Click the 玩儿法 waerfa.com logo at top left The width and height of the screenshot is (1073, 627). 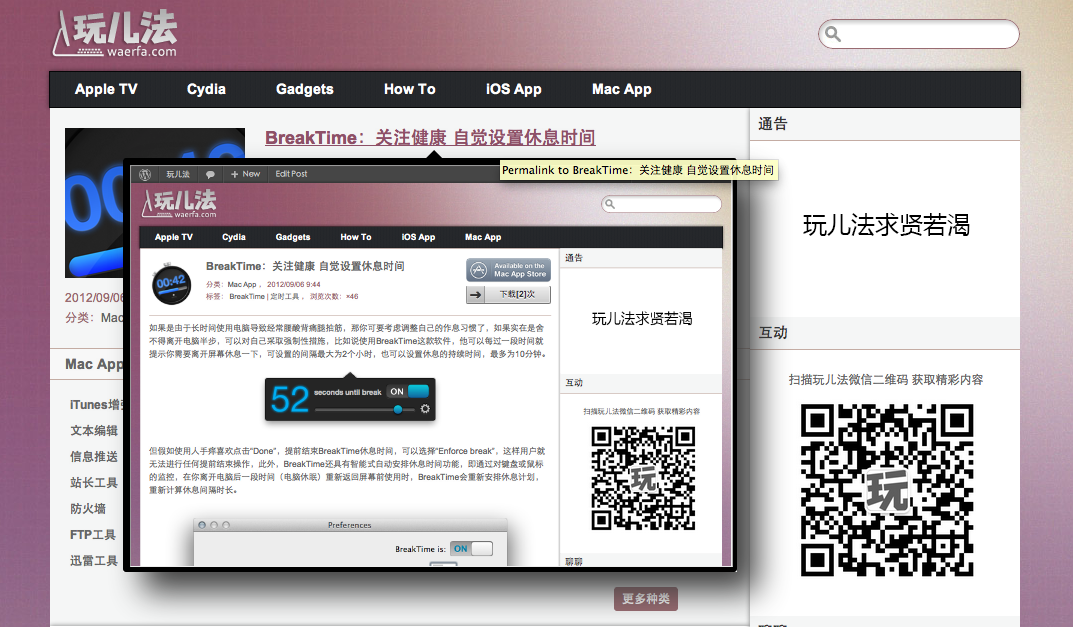point(116,34)
